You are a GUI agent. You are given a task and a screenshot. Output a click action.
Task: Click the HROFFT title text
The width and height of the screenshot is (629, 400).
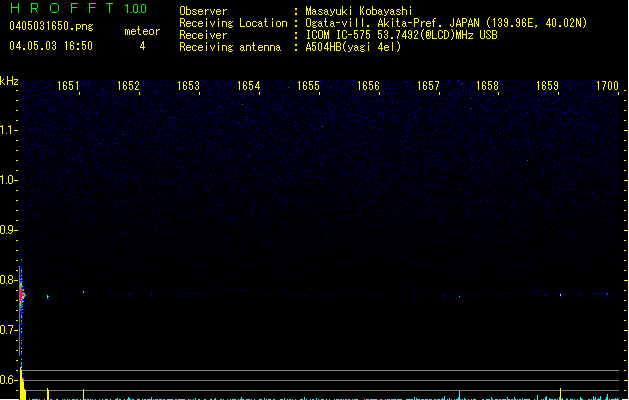pyautogui.click(x=62, y=8)
